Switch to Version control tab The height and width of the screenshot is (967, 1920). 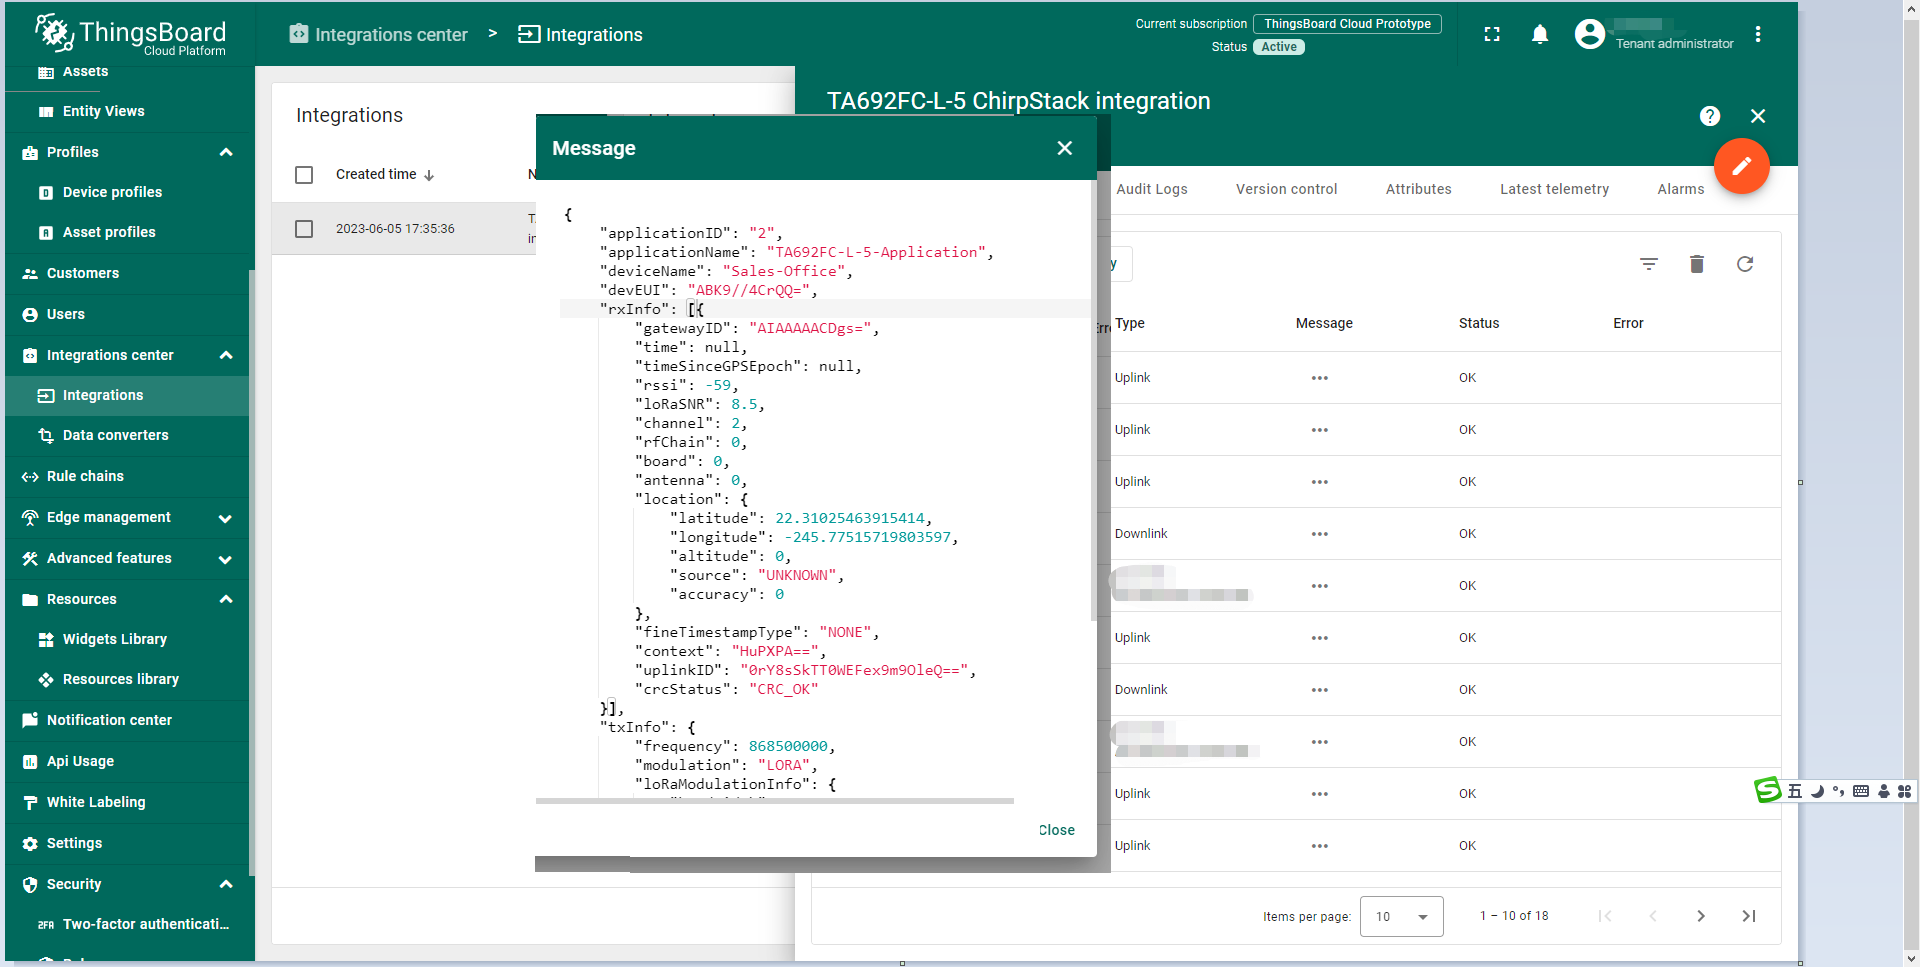(1286, 189)
